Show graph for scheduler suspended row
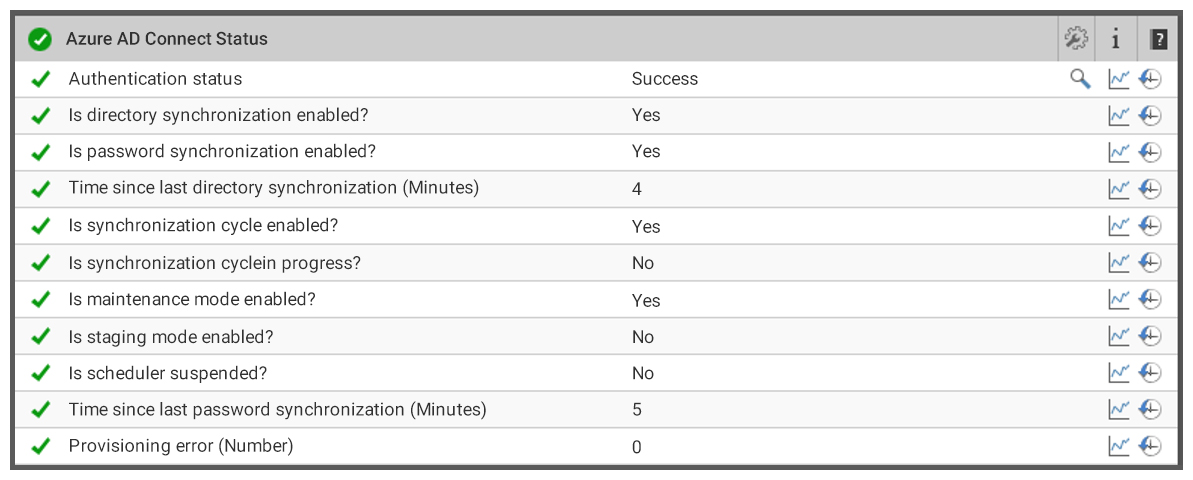Screen dimensions: 1193x480 click(x=1118, y=373)
